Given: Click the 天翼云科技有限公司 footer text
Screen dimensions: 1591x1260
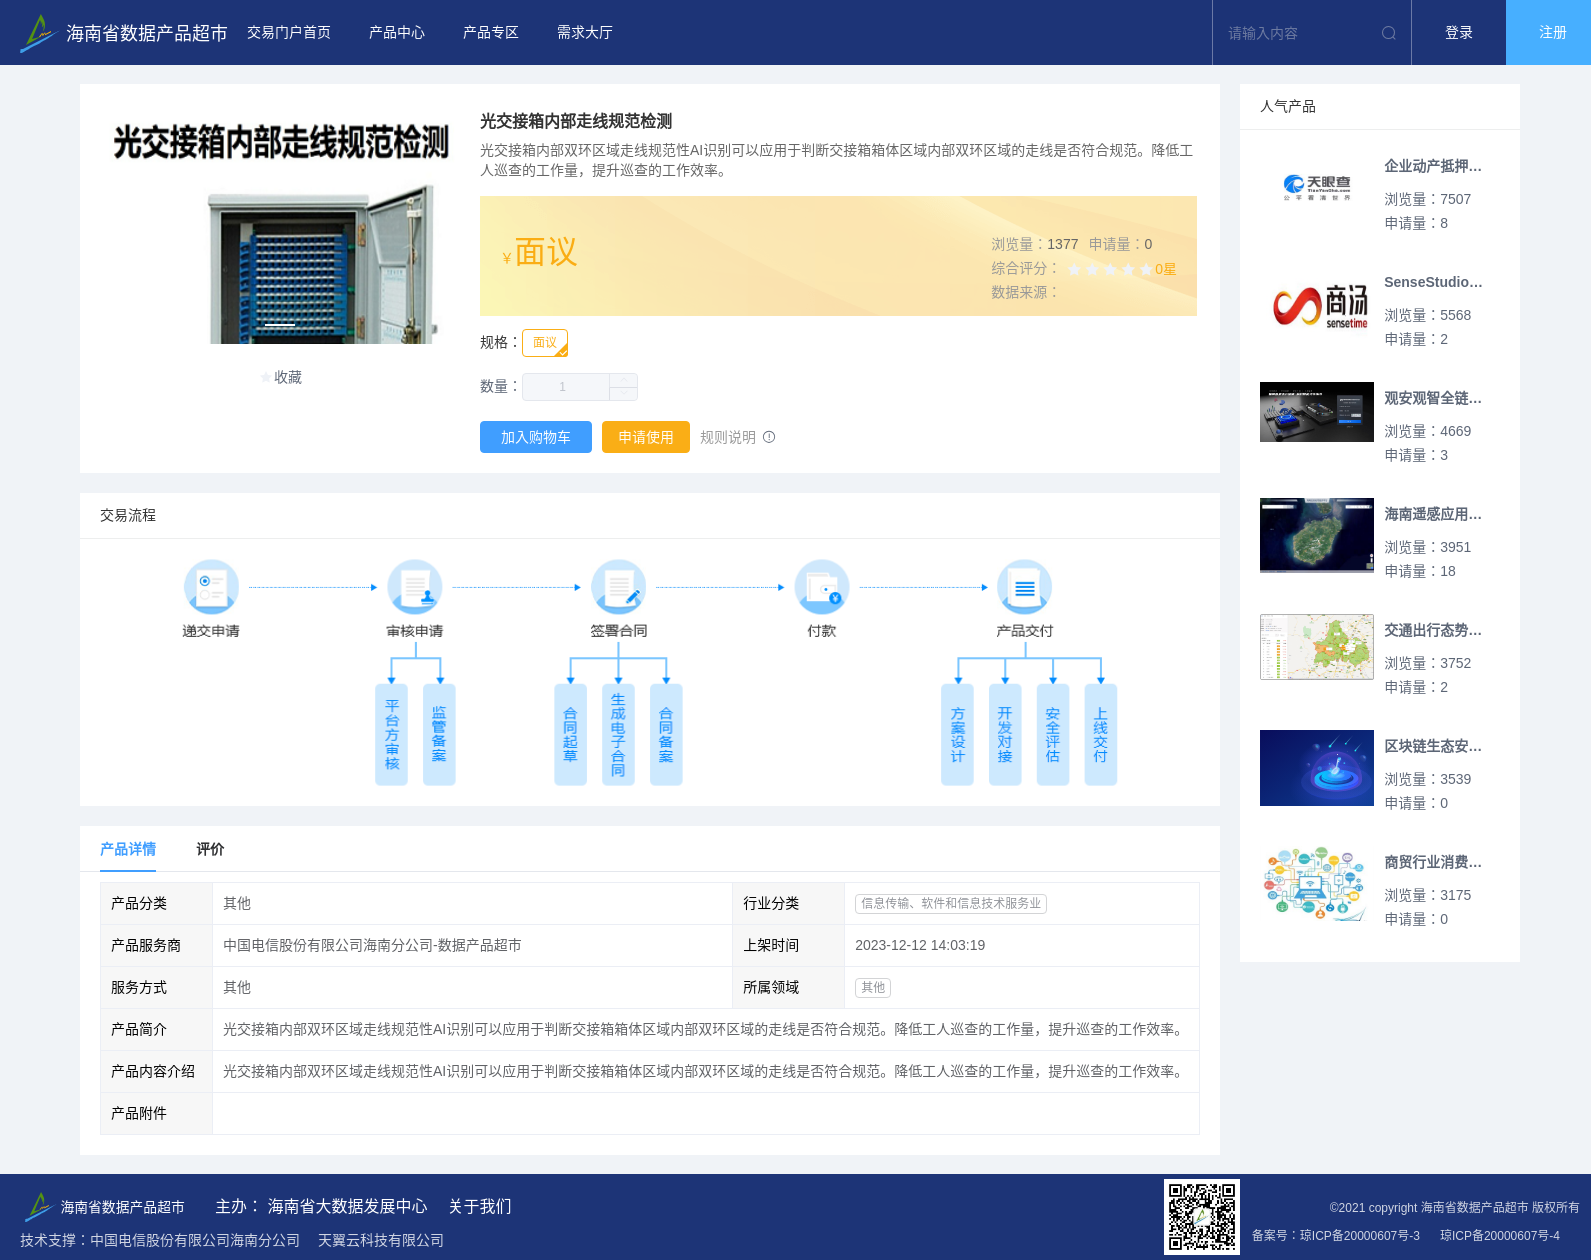Looking at the screenshot, I should (x=381, y=1240).
